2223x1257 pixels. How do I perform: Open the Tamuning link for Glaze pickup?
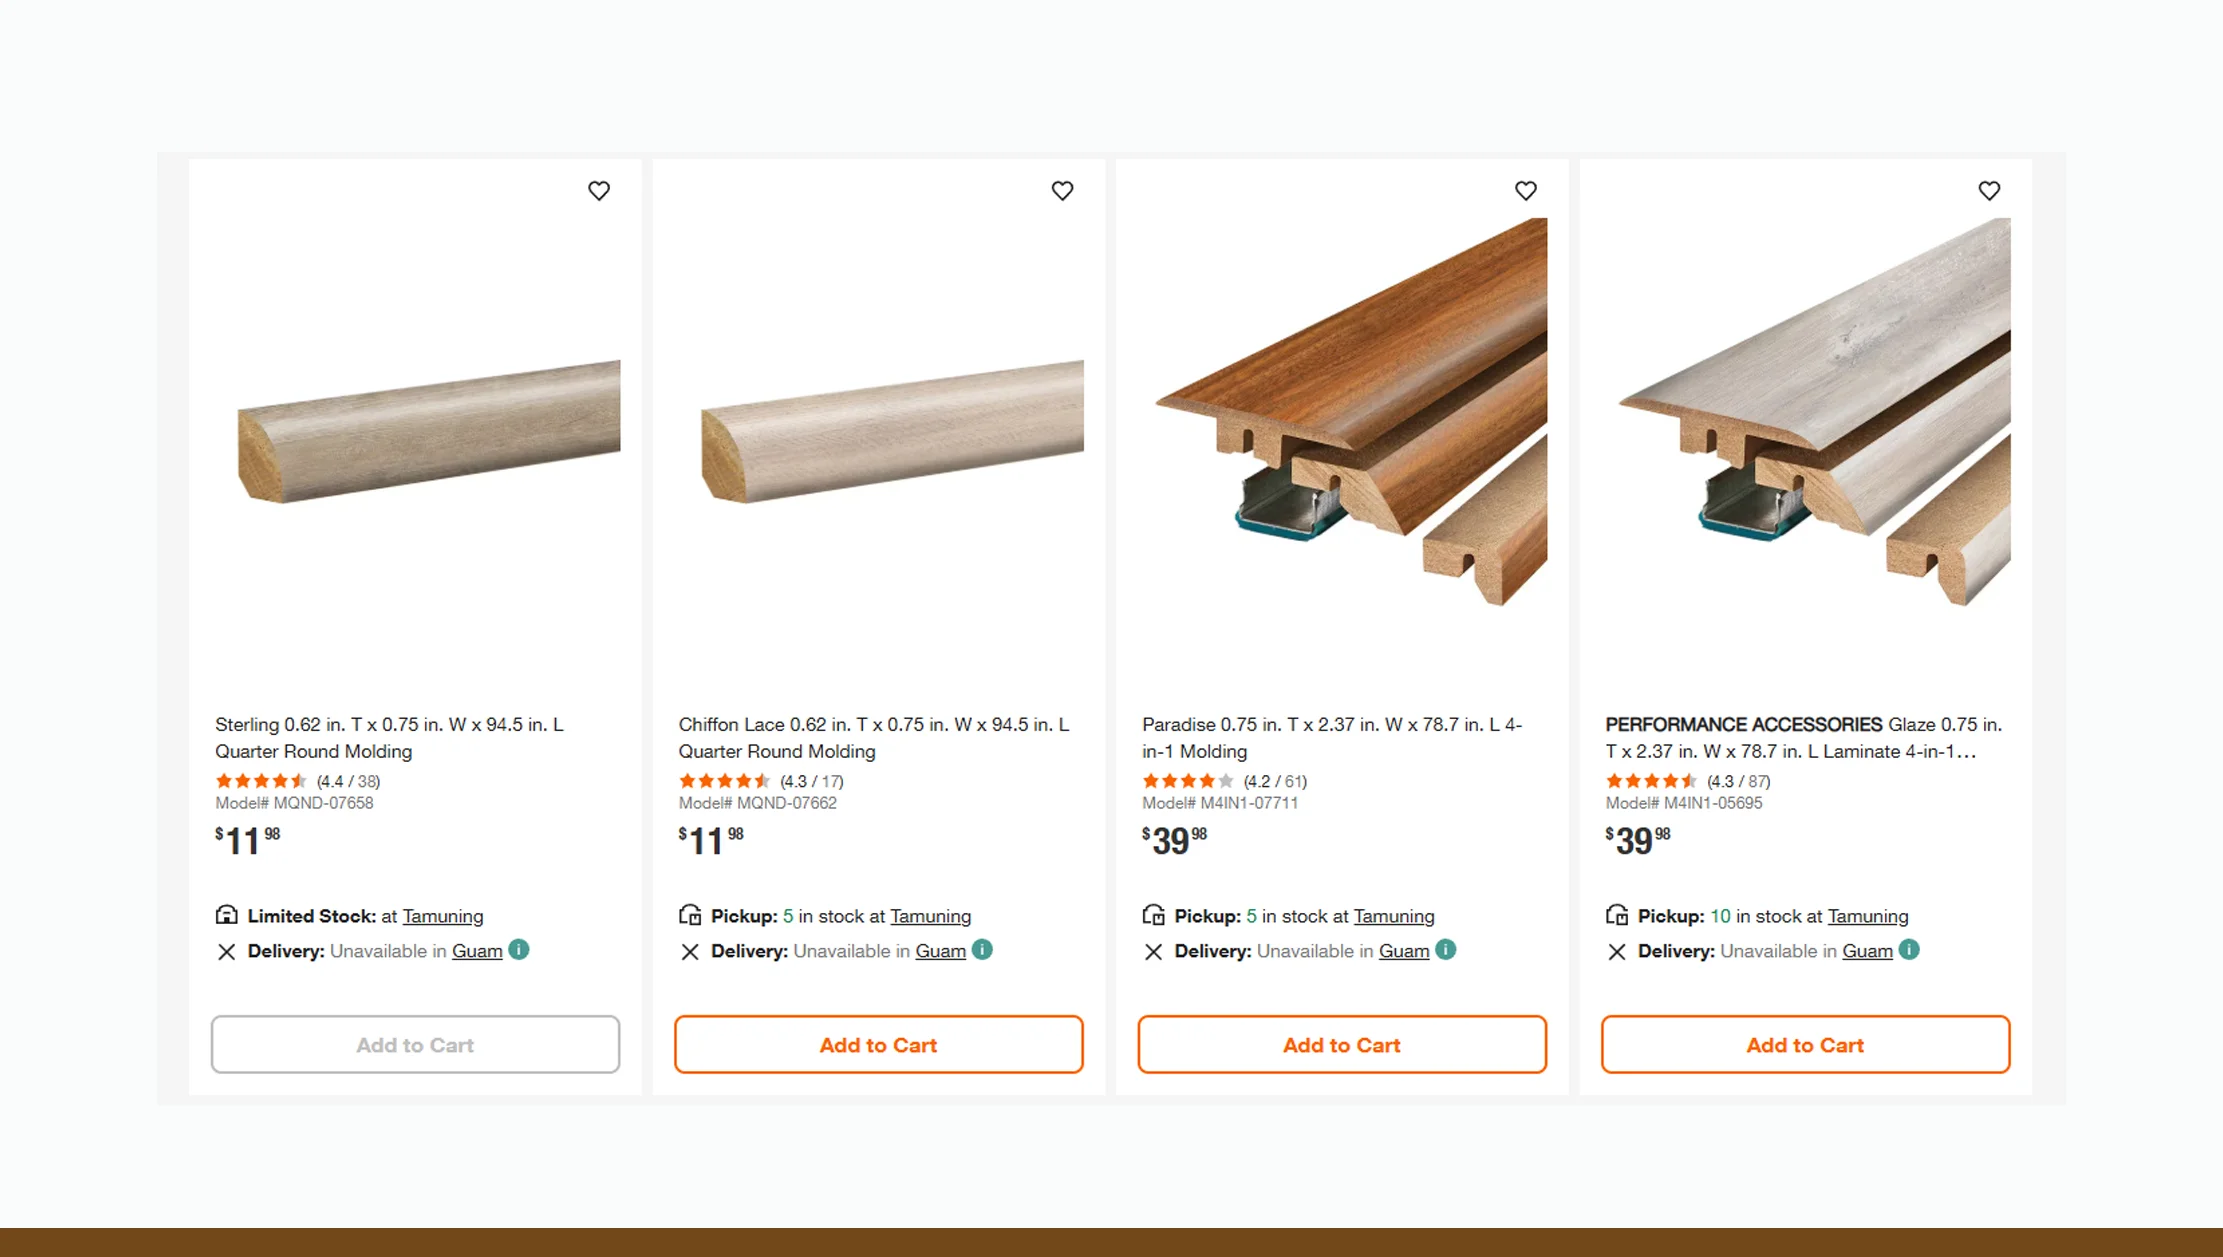click(x=1868, y=916)
